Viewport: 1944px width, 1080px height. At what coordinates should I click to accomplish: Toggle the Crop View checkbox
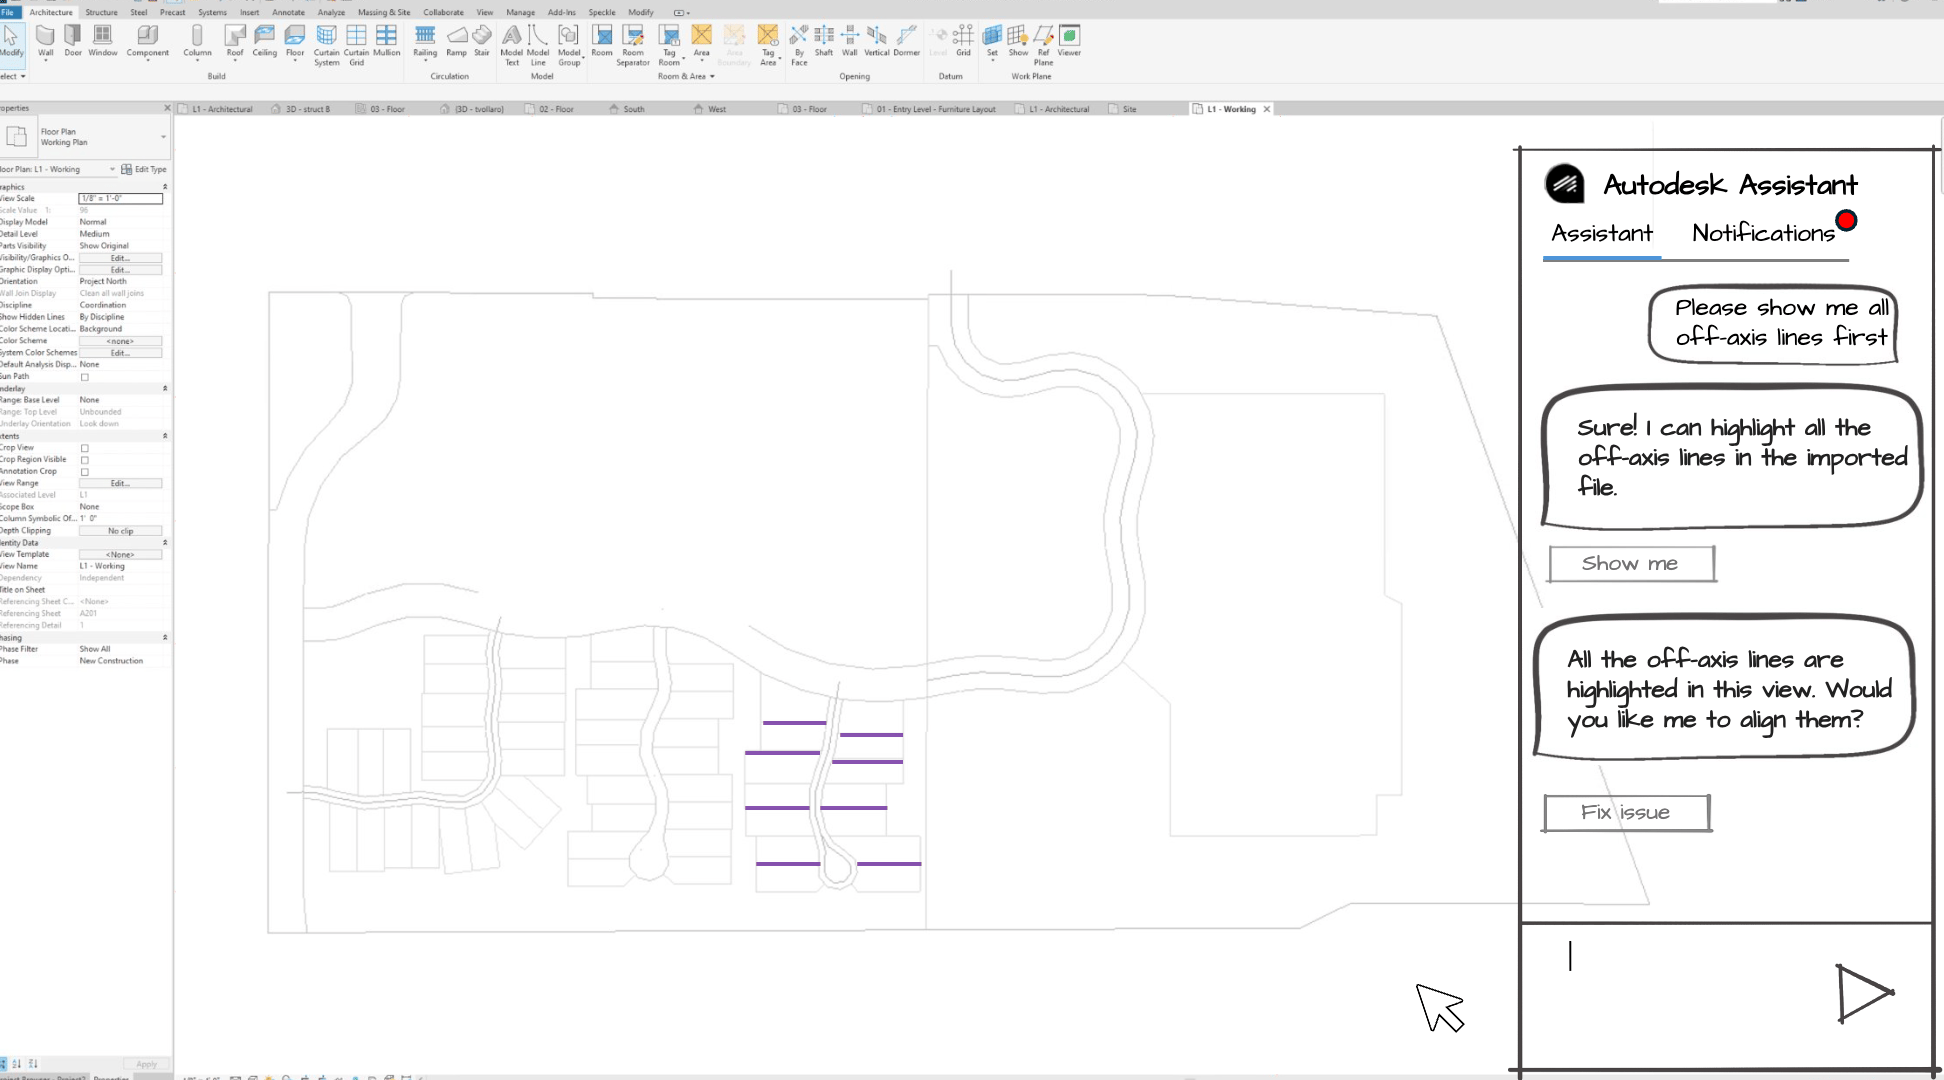tap(85, 448)
